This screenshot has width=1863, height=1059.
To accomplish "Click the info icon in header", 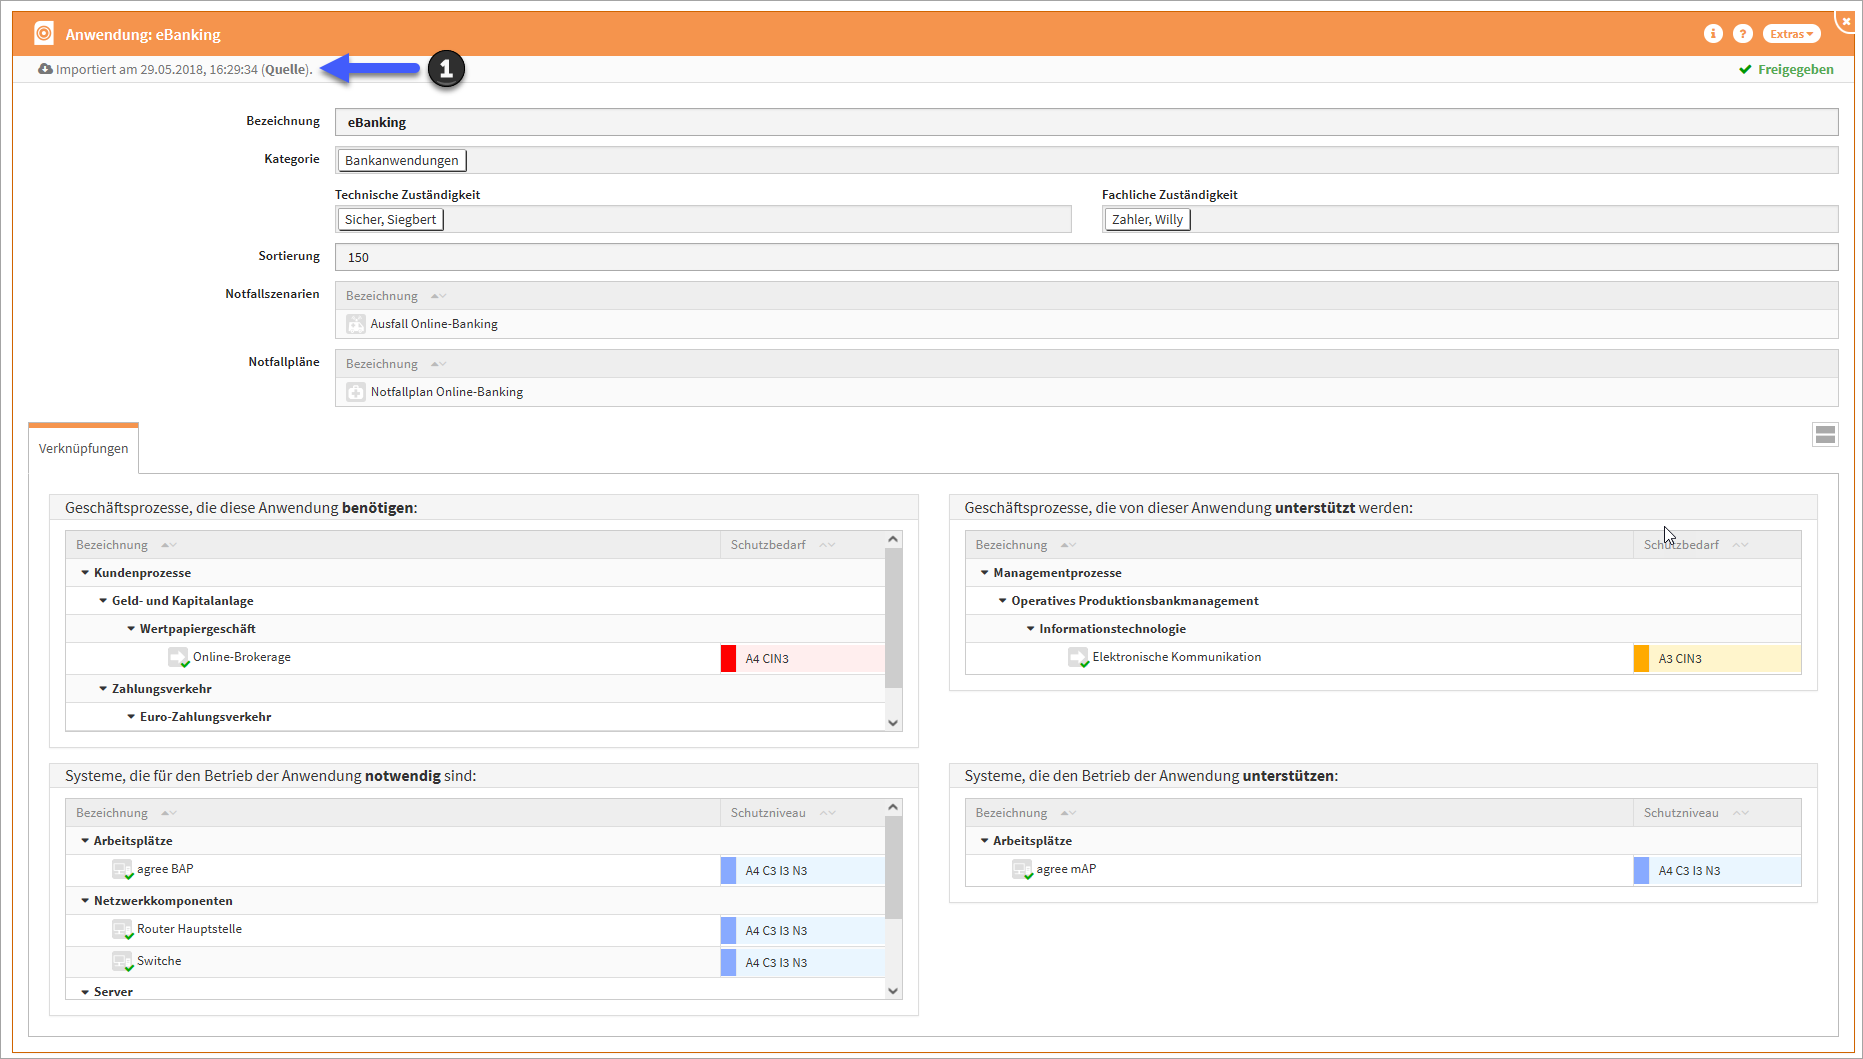I will (x=1713, y=34).
